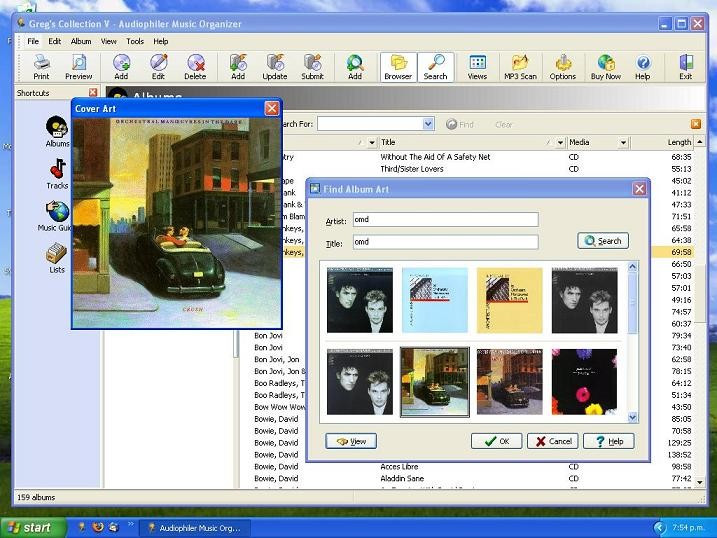Open Lists shortcut in the sidebar
This screenshot has width=717, height=538.
(57, 258)
